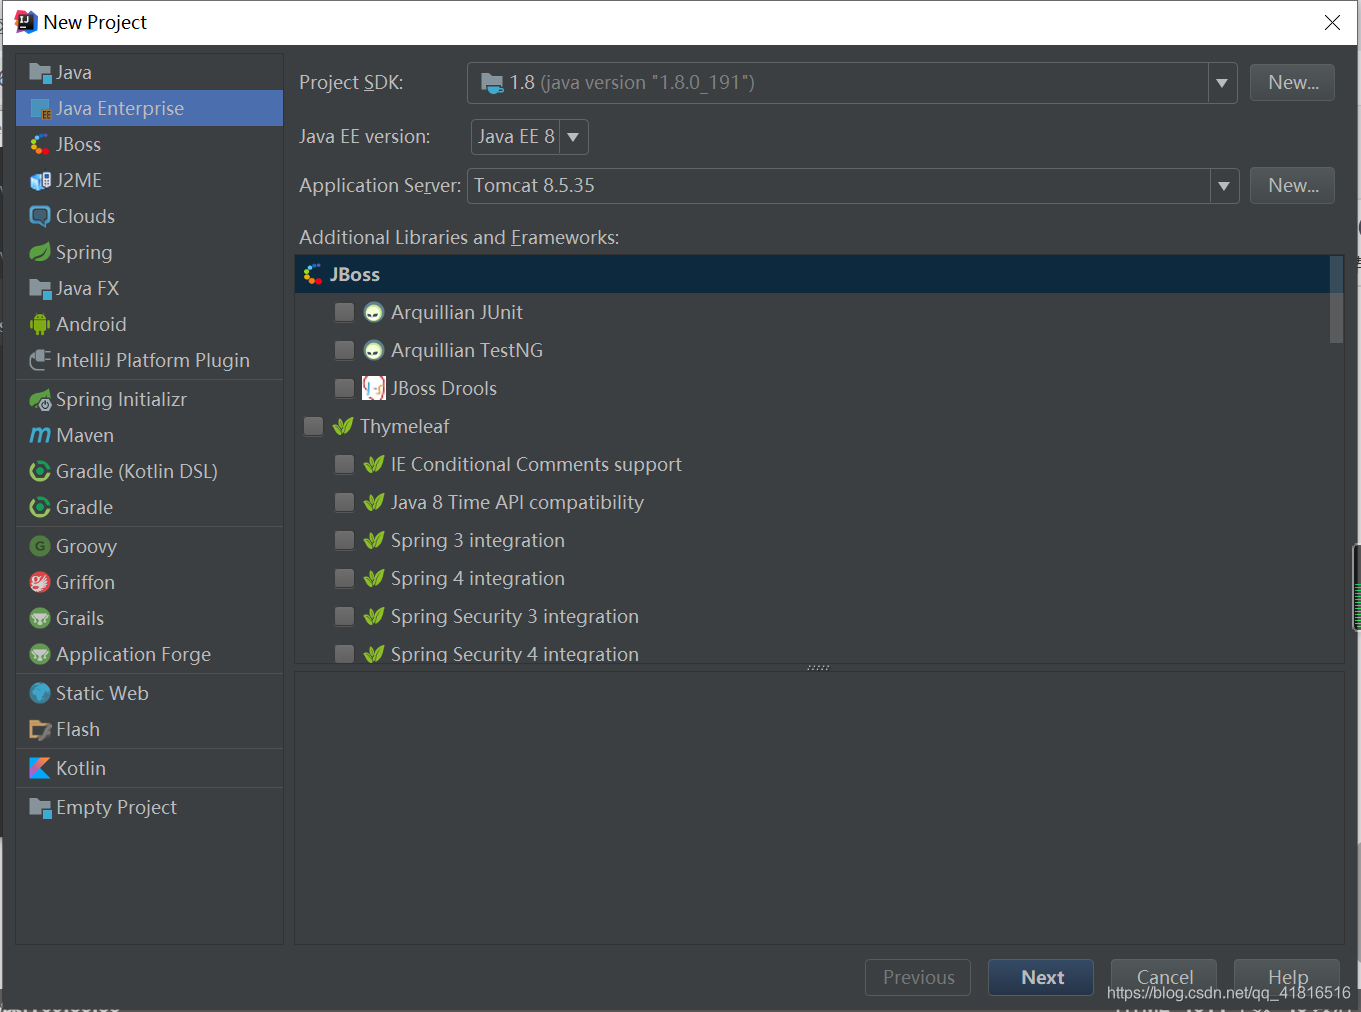Select Kotlin project type label
The height and width of the screenshot is (1012, 1361).
point(81,768)
